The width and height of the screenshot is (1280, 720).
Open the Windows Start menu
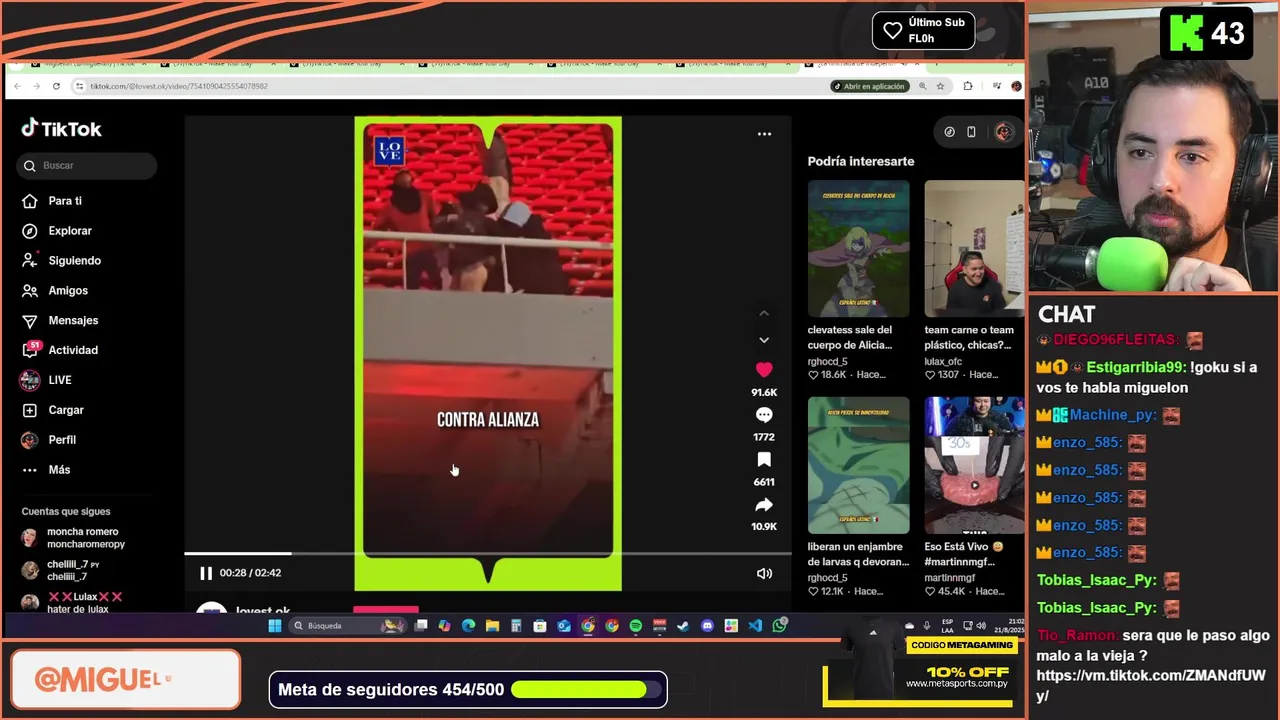pos(275,626)
